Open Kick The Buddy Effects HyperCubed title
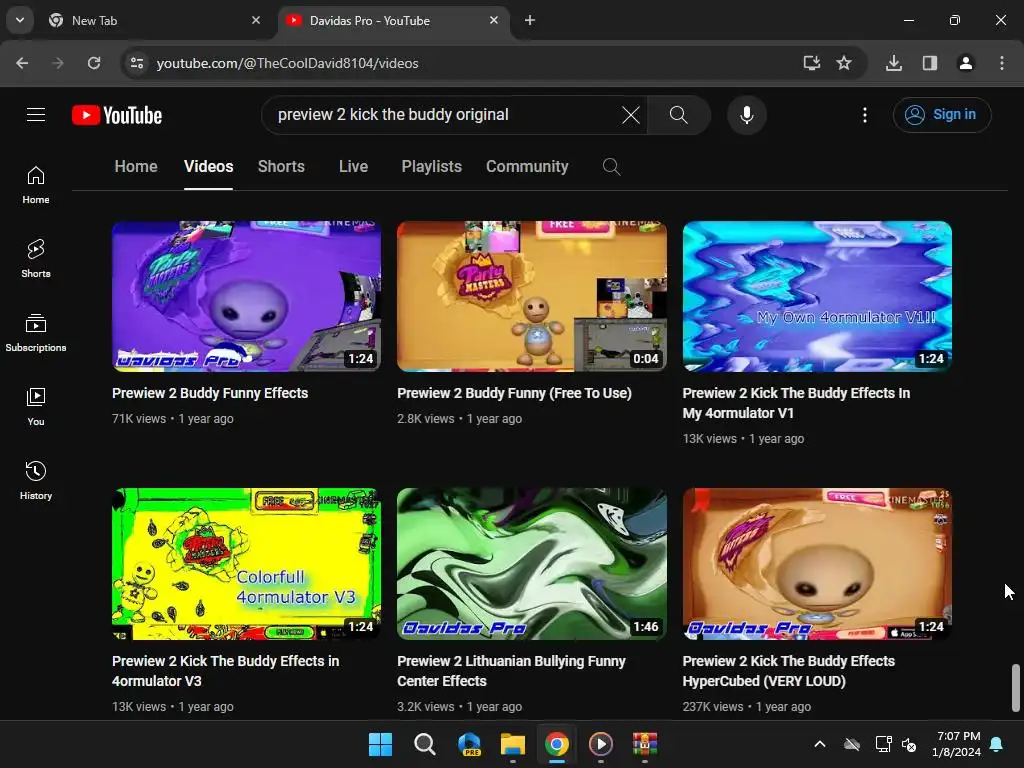 788,671
